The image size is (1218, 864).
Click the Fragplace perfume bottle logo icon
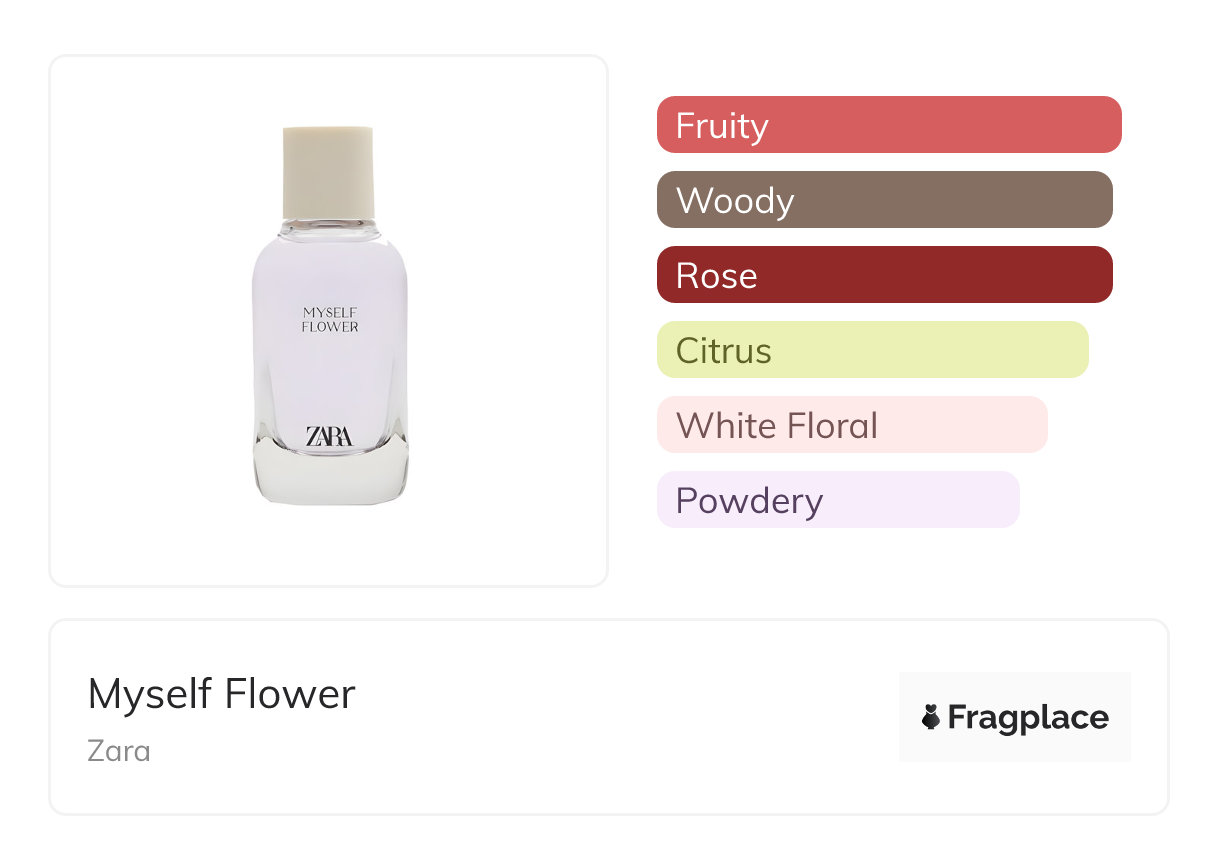931,717
